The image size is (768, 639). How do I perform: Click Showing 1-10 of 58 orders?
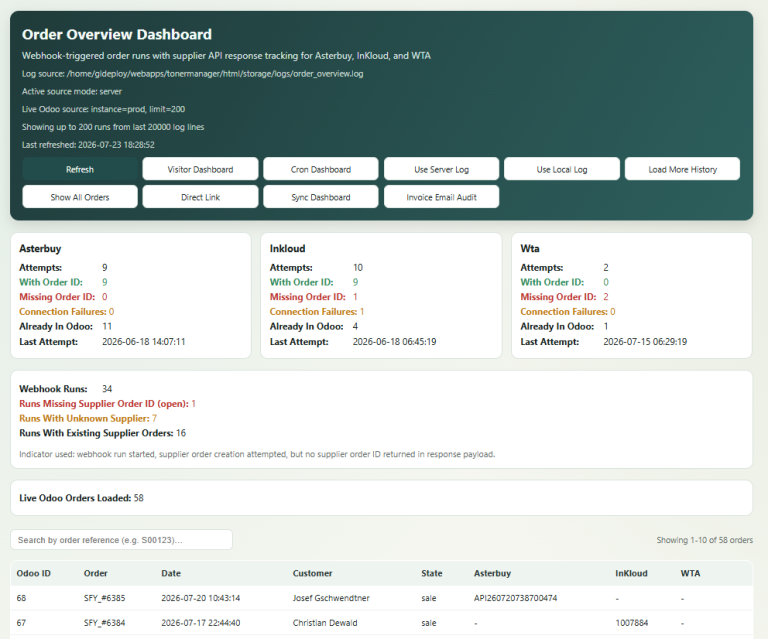[x=704, y=540]
